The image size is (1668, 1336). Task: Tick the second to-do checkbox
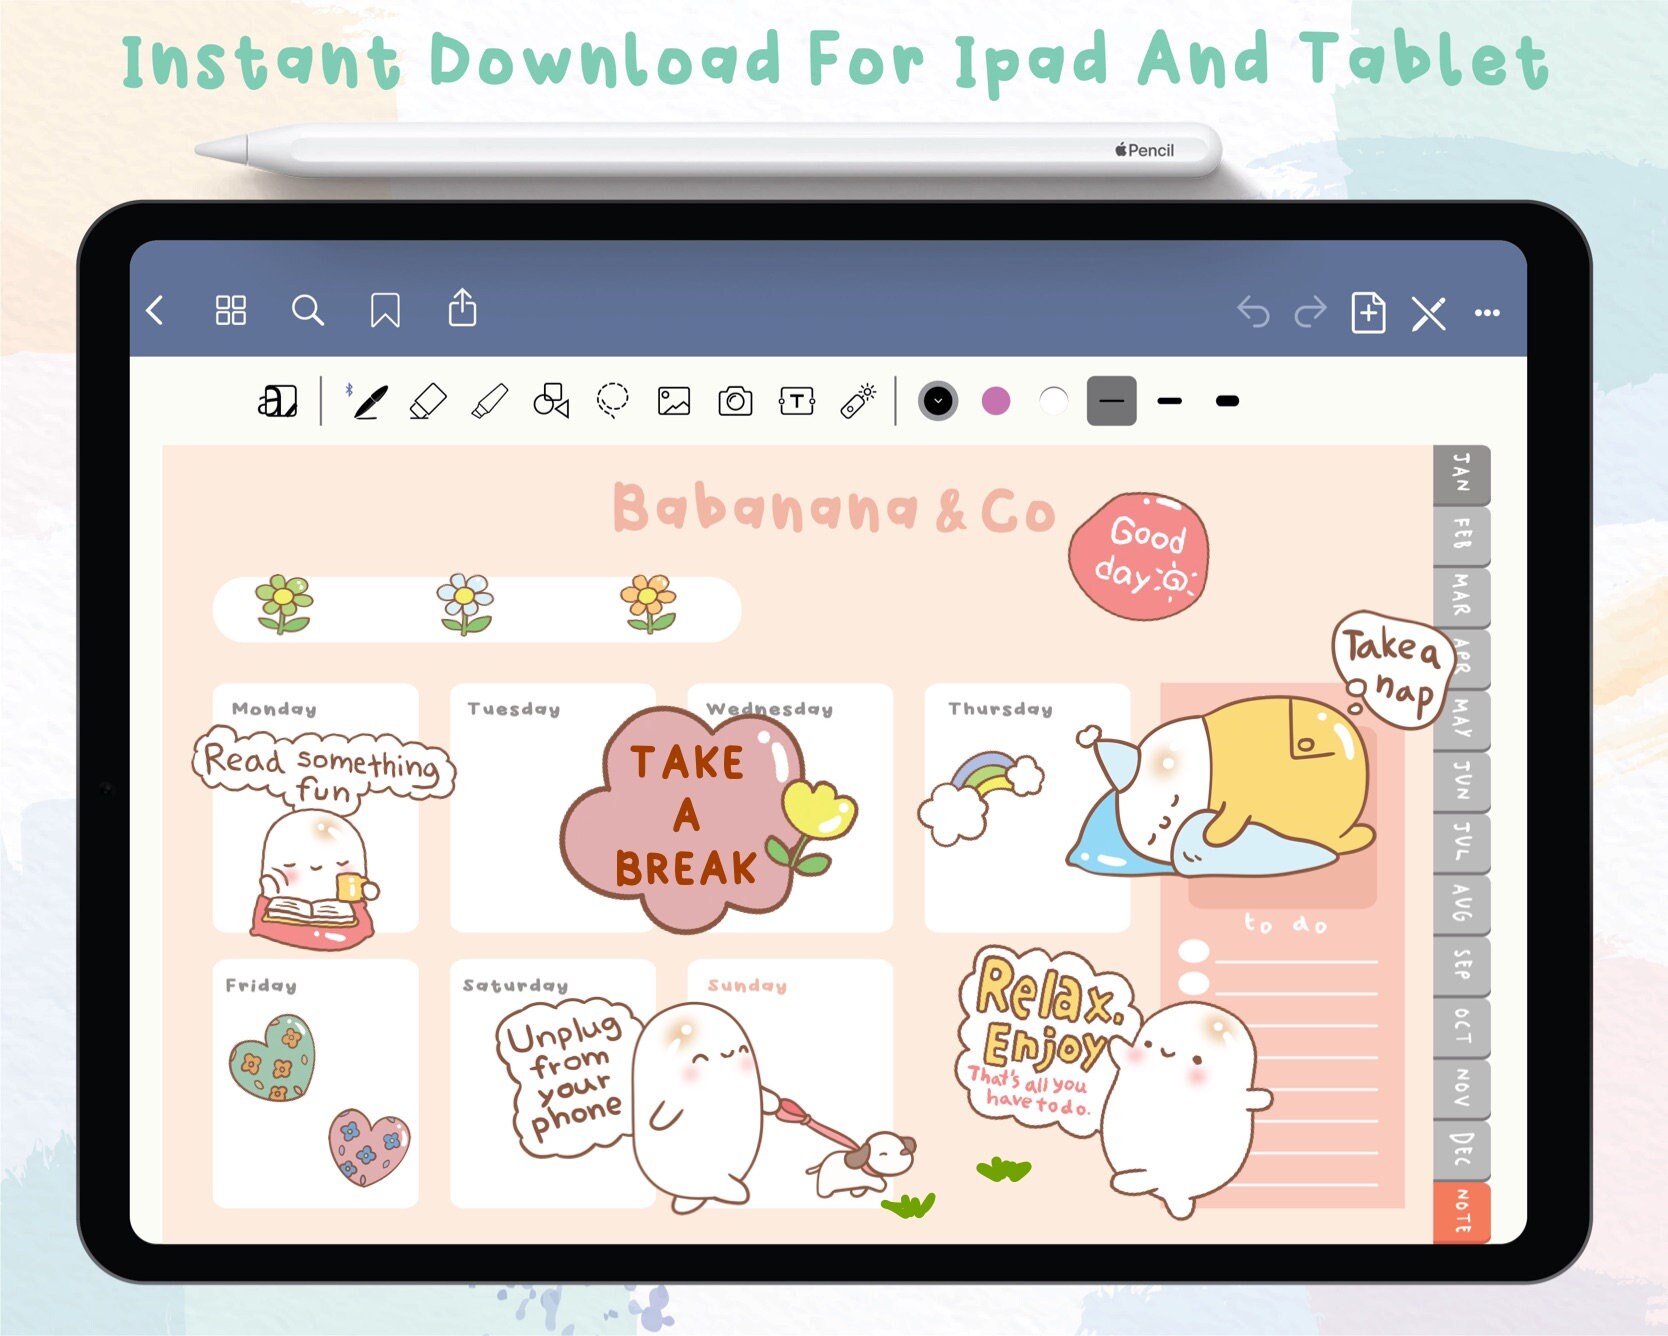click(x=1194, y=982)
